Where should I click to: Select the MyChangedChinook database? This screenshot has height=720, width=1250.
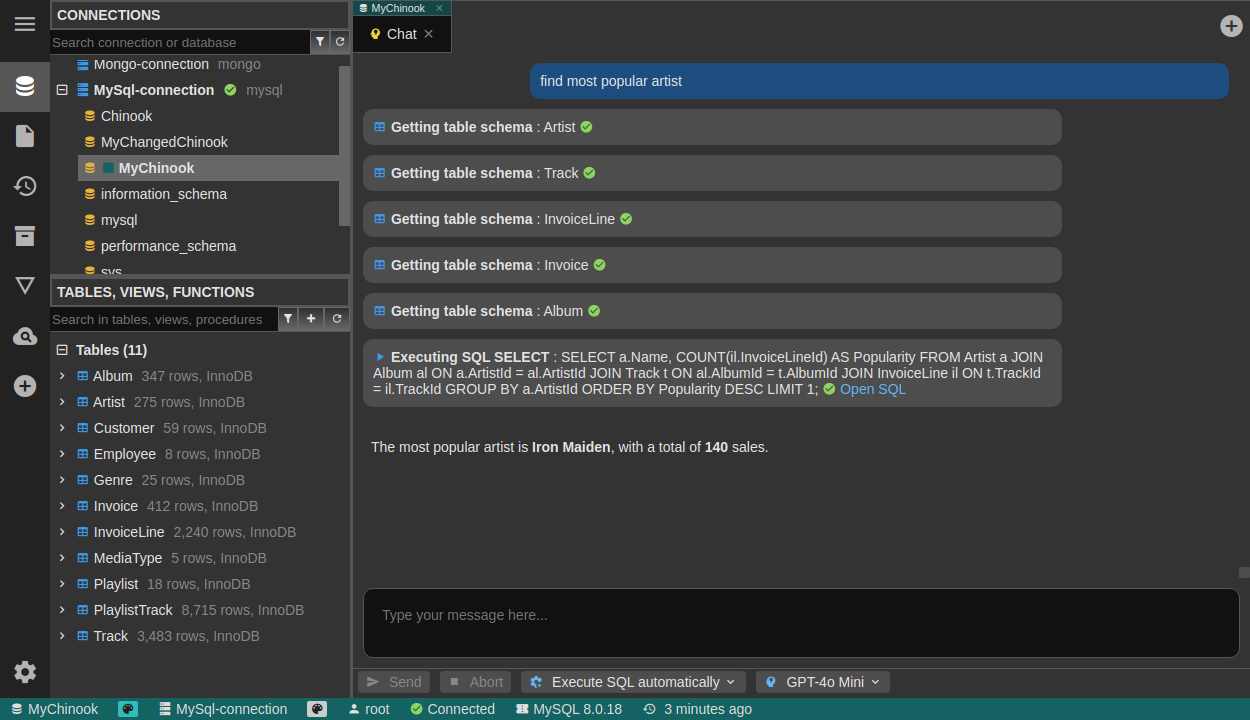click(164, 142)
